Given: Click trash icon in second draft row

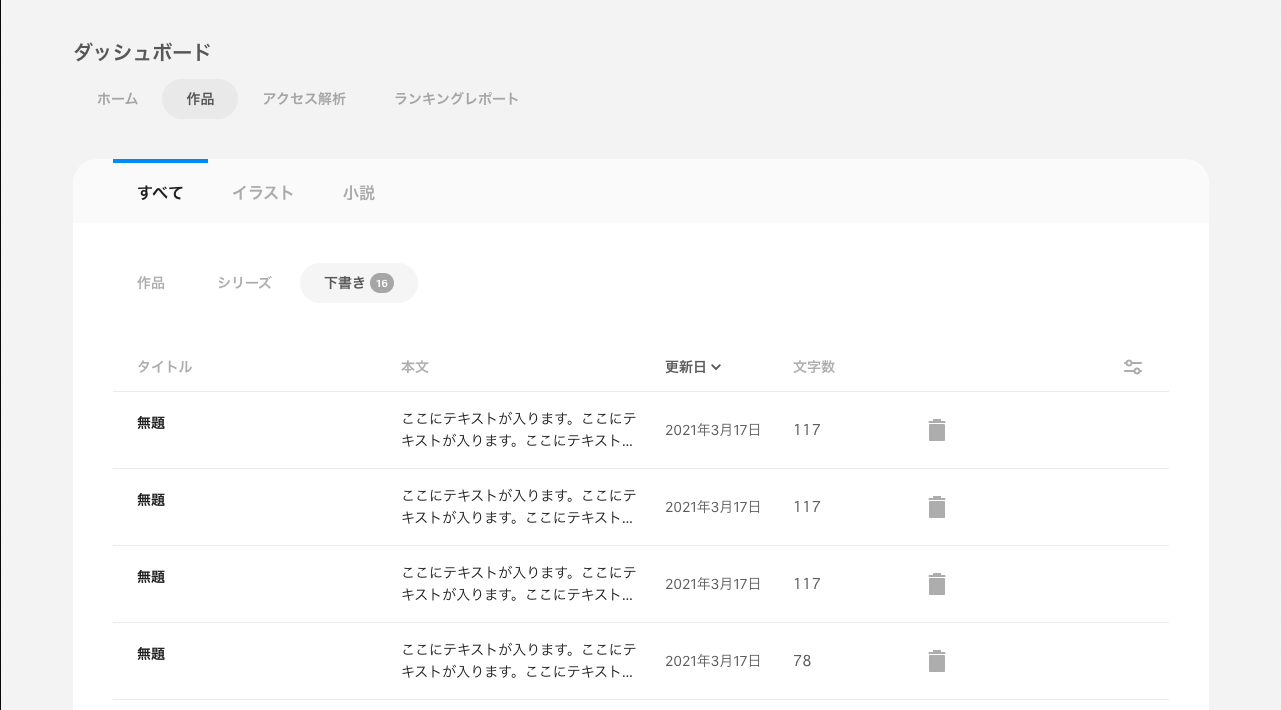Looking at the screenshot, I should point(936,507).
